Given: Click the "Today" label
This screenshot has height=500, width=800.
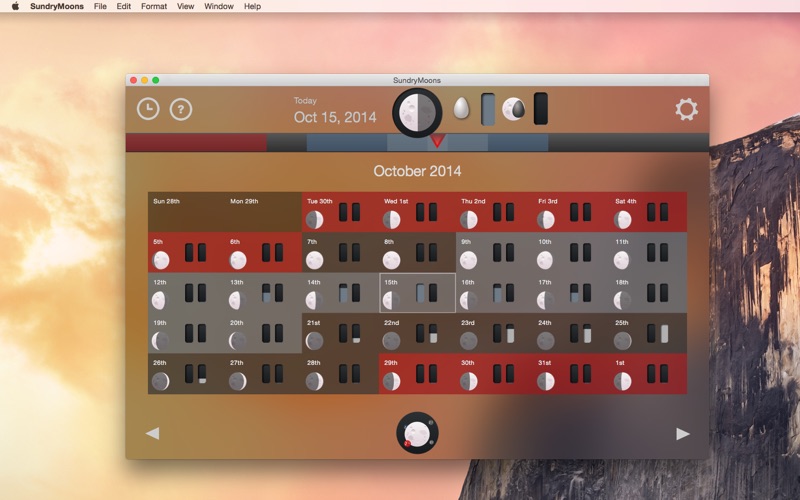Looking at the screenshot, I should pyautogui.click(x=305, y=101).
